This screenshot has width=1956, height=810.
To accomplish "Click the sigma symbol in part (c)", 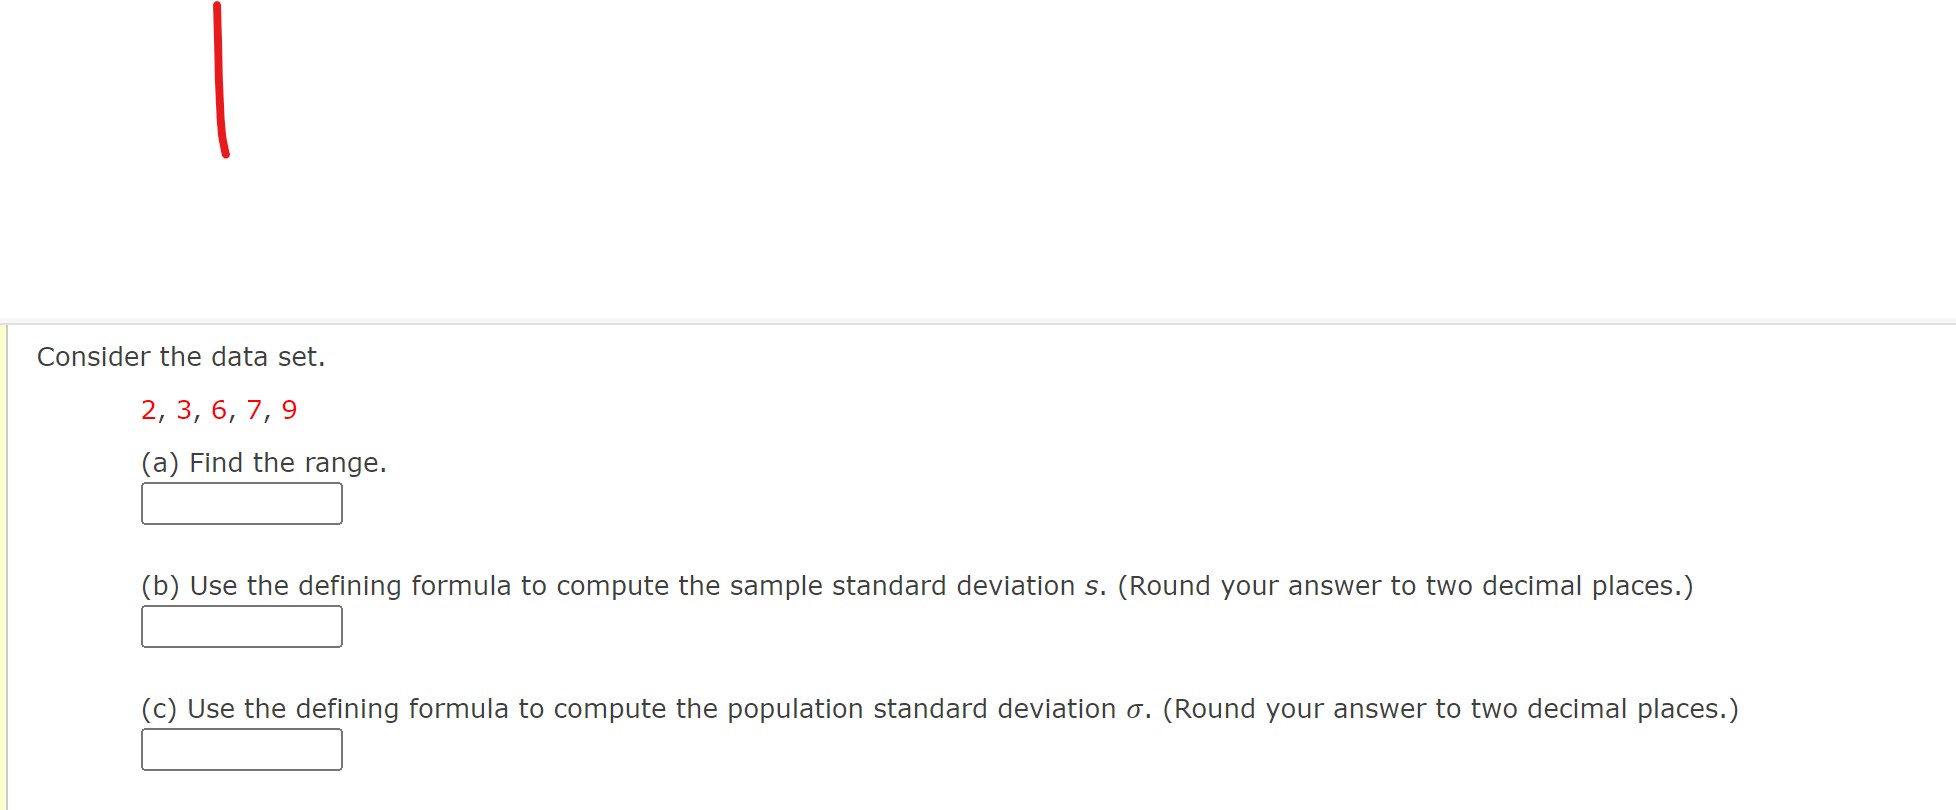I will (1137, 709).
